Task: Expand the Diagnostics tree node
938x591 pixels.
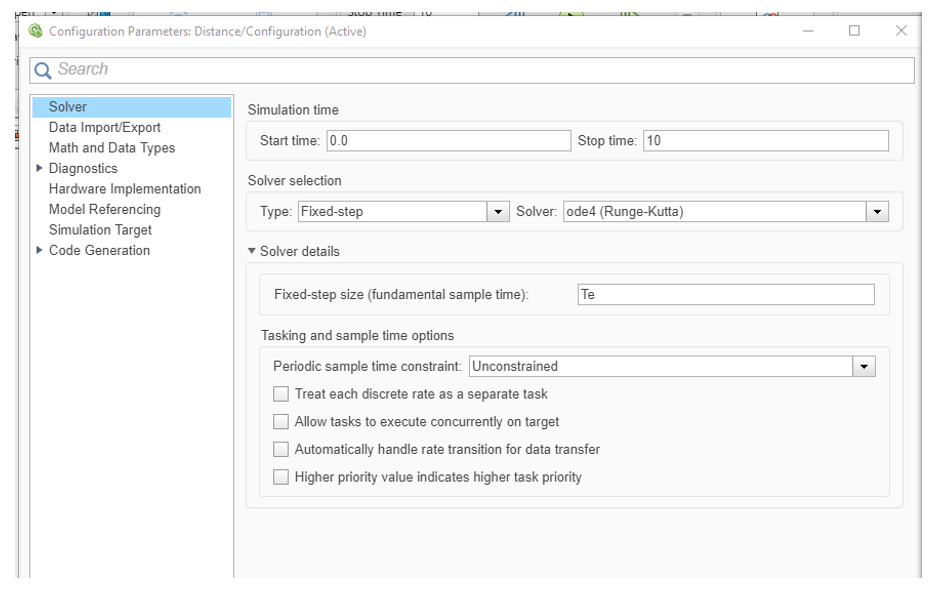Action: click(39, 168)
